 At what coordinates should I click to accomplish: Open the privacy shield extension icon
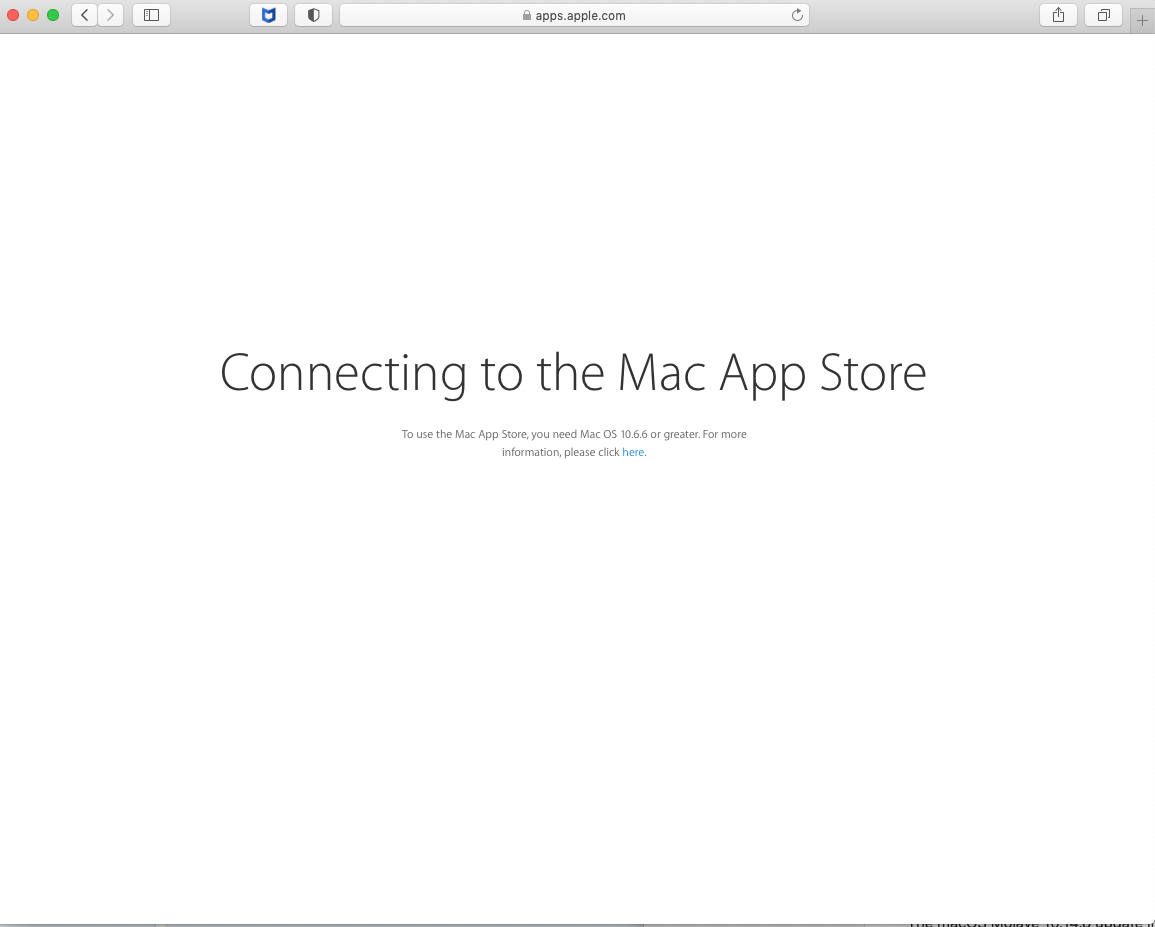pos(313,15)
